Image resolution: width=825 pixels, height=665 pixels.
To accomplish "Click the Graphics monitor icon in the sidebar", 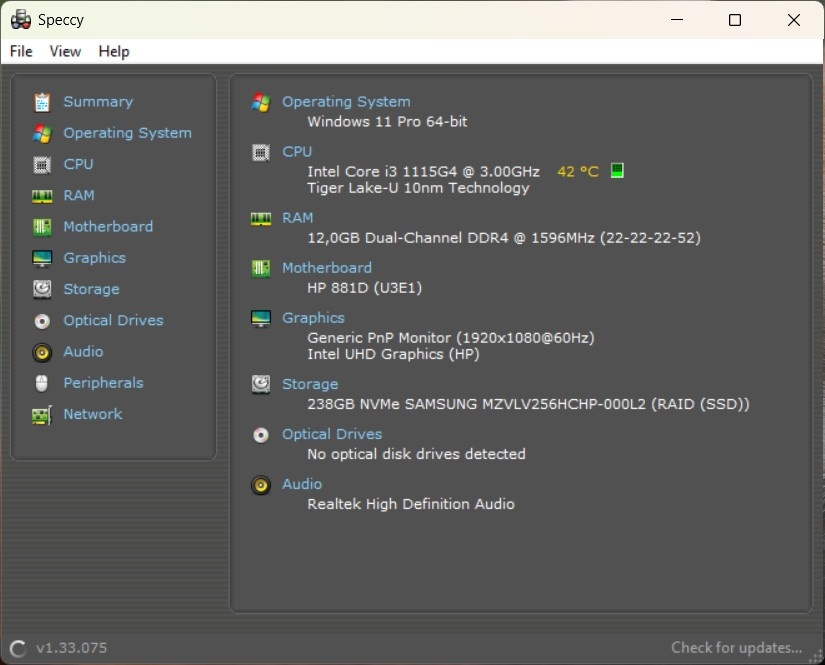I will 41,257.
